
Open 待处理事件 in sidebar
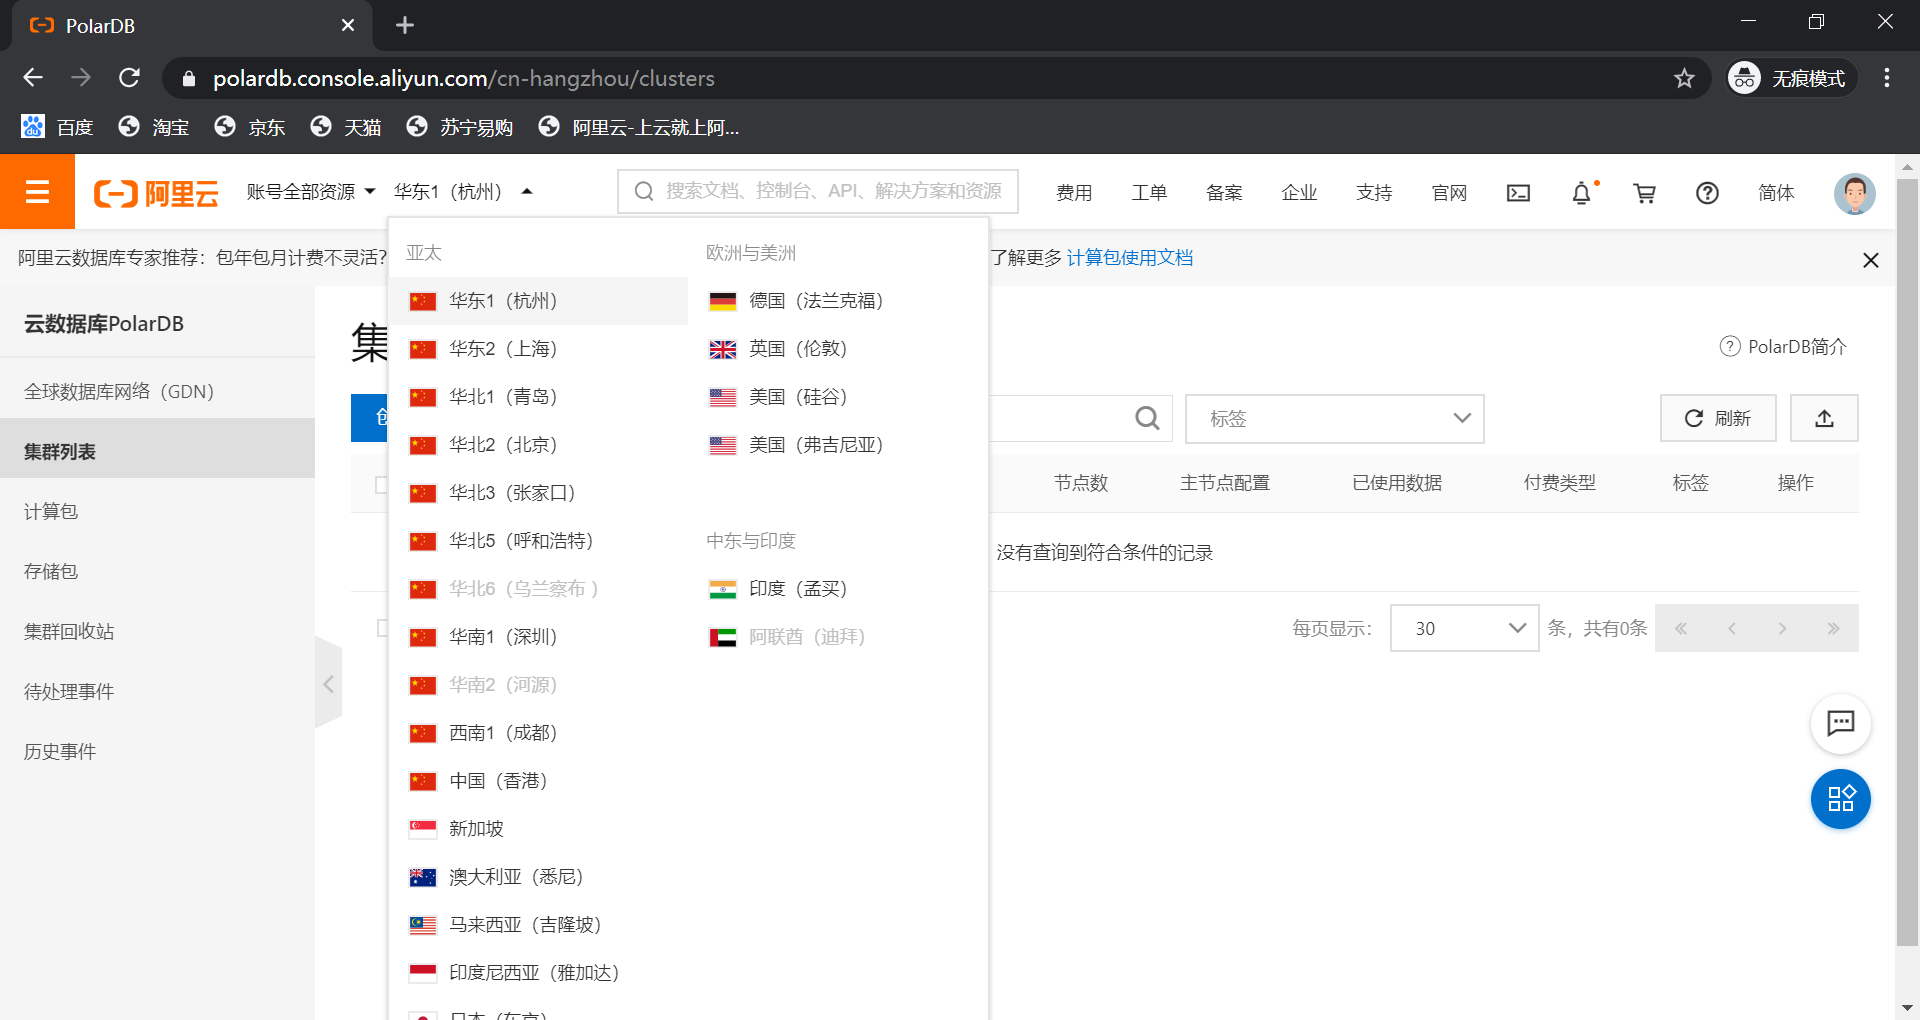[x=157, y=692]
